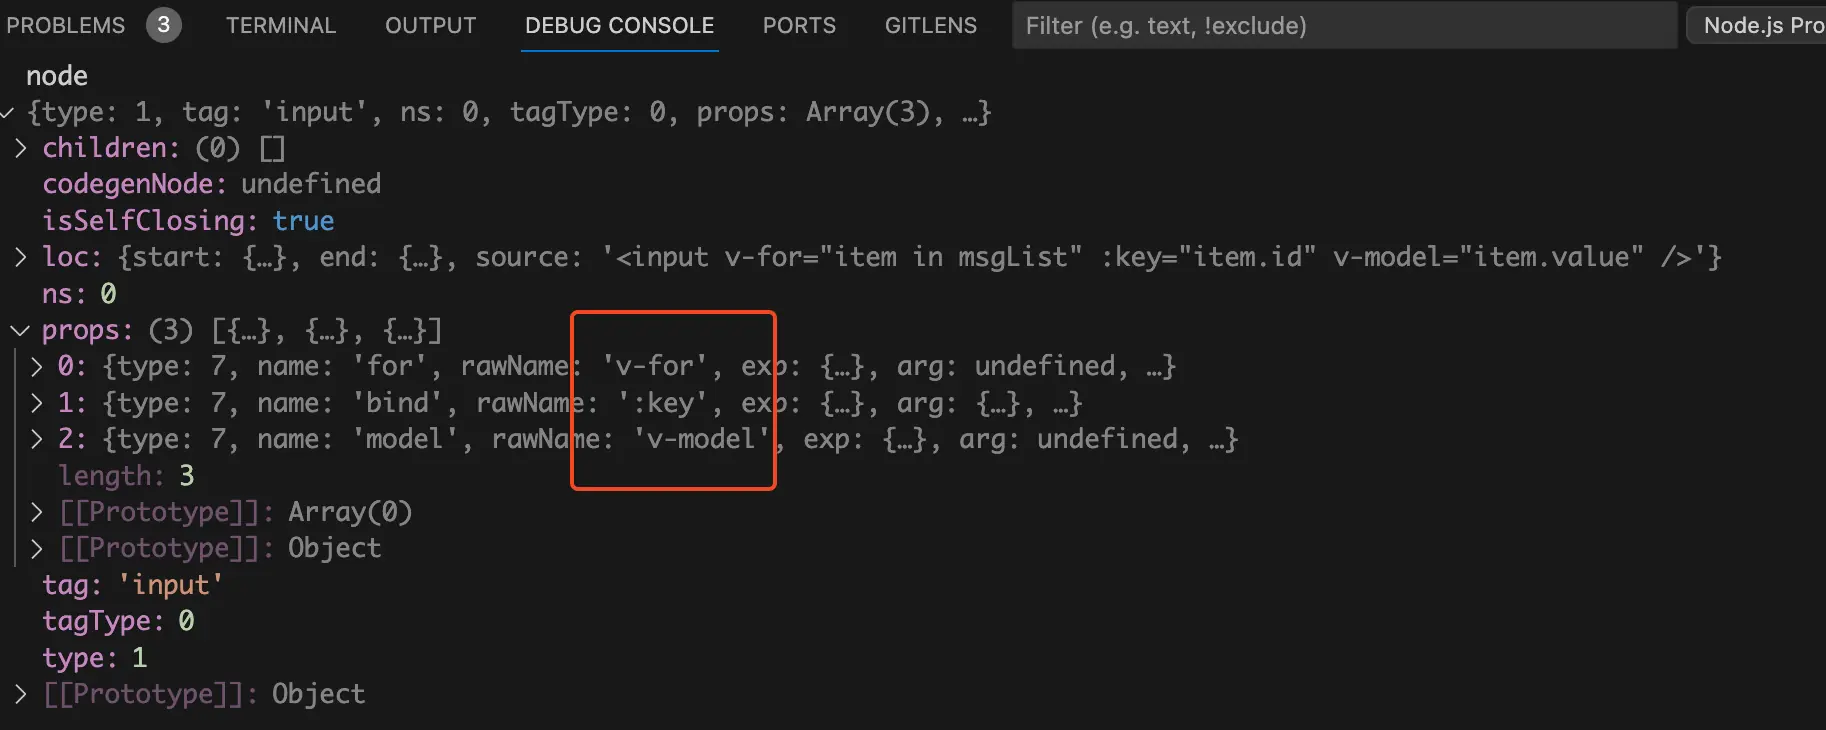1826x730 pixels.
Task: Click the isSelfClosing true value
Action: point(303,221)
